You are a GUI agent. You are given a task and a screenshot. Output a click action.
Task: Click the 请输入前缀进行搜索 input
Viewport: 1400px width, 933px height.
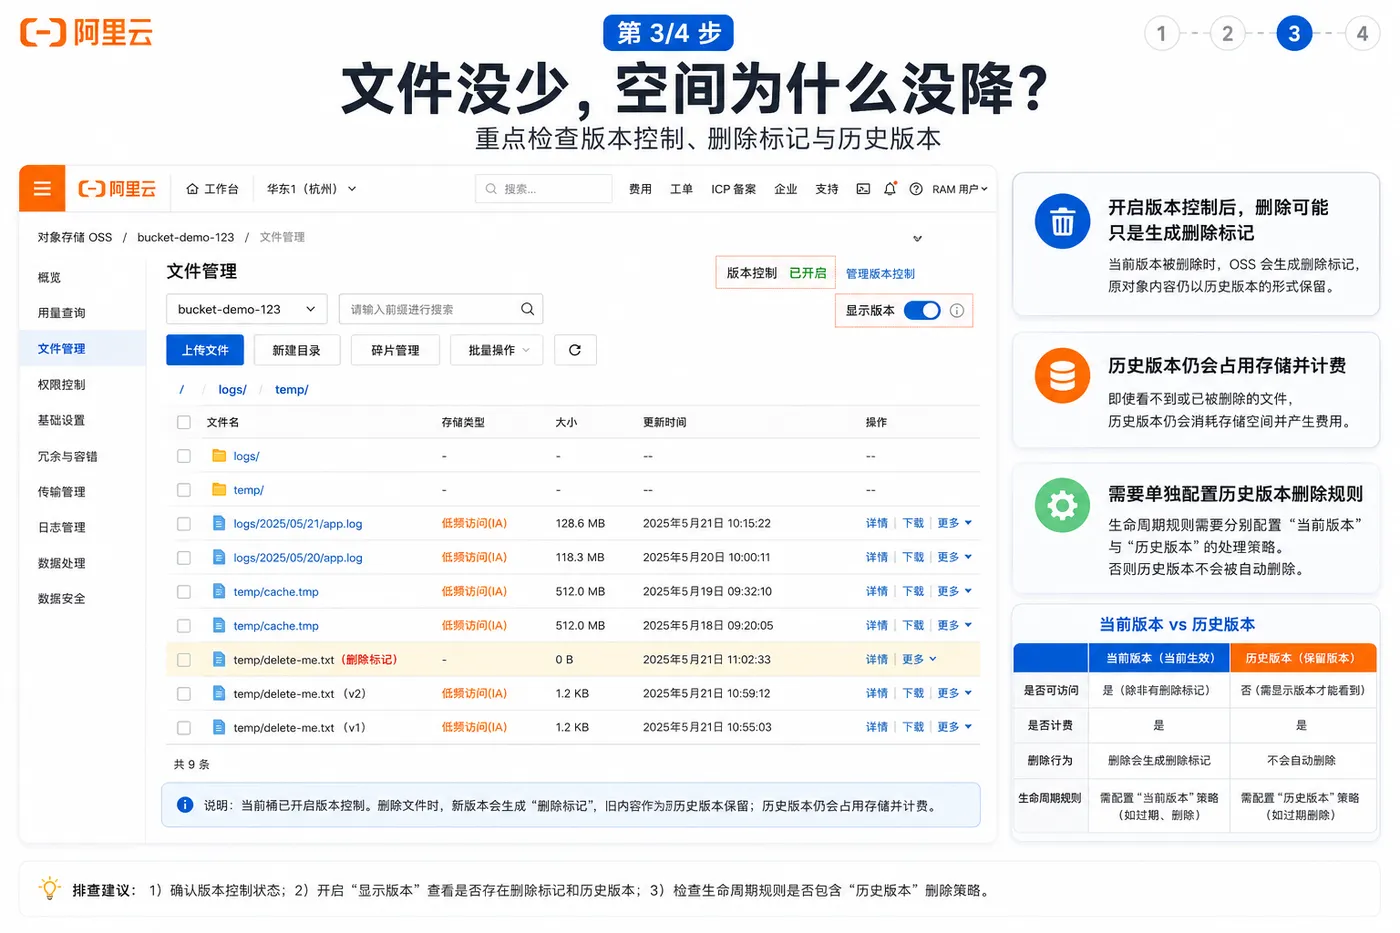441,309
